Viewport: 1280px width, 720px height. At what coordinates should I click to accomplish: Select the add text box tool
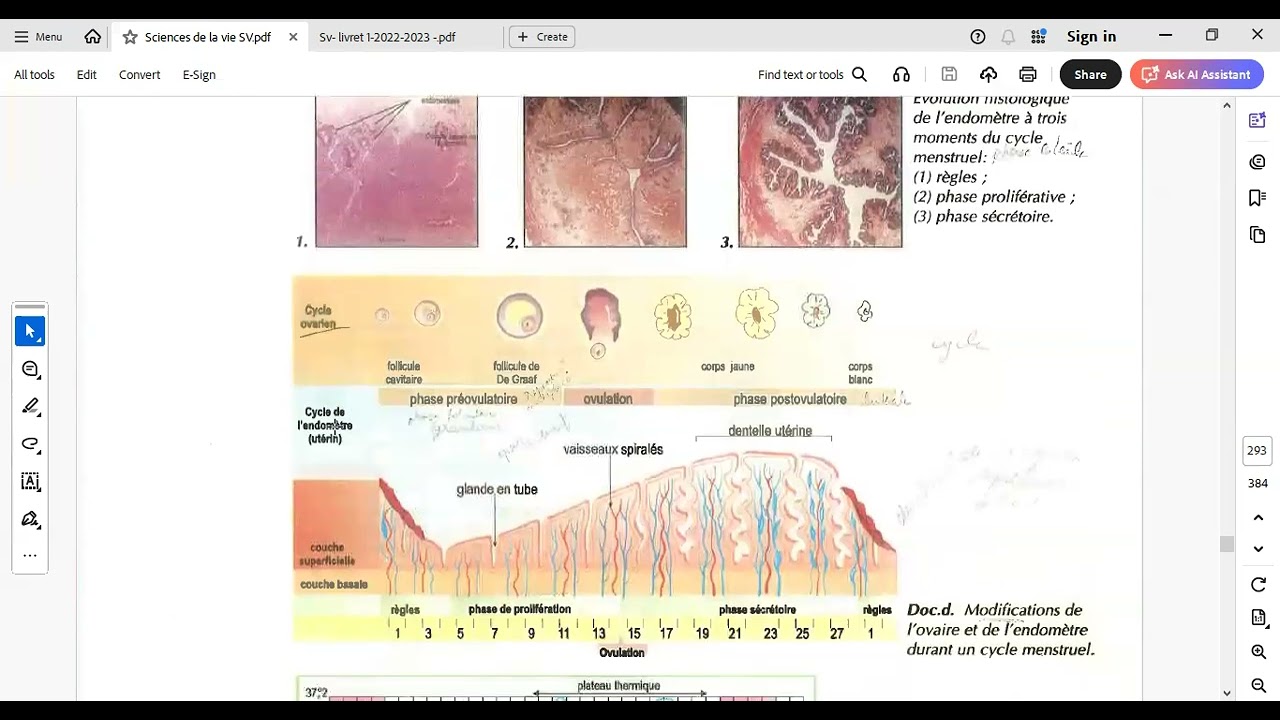pyautogui.click(x=30, y=481)
